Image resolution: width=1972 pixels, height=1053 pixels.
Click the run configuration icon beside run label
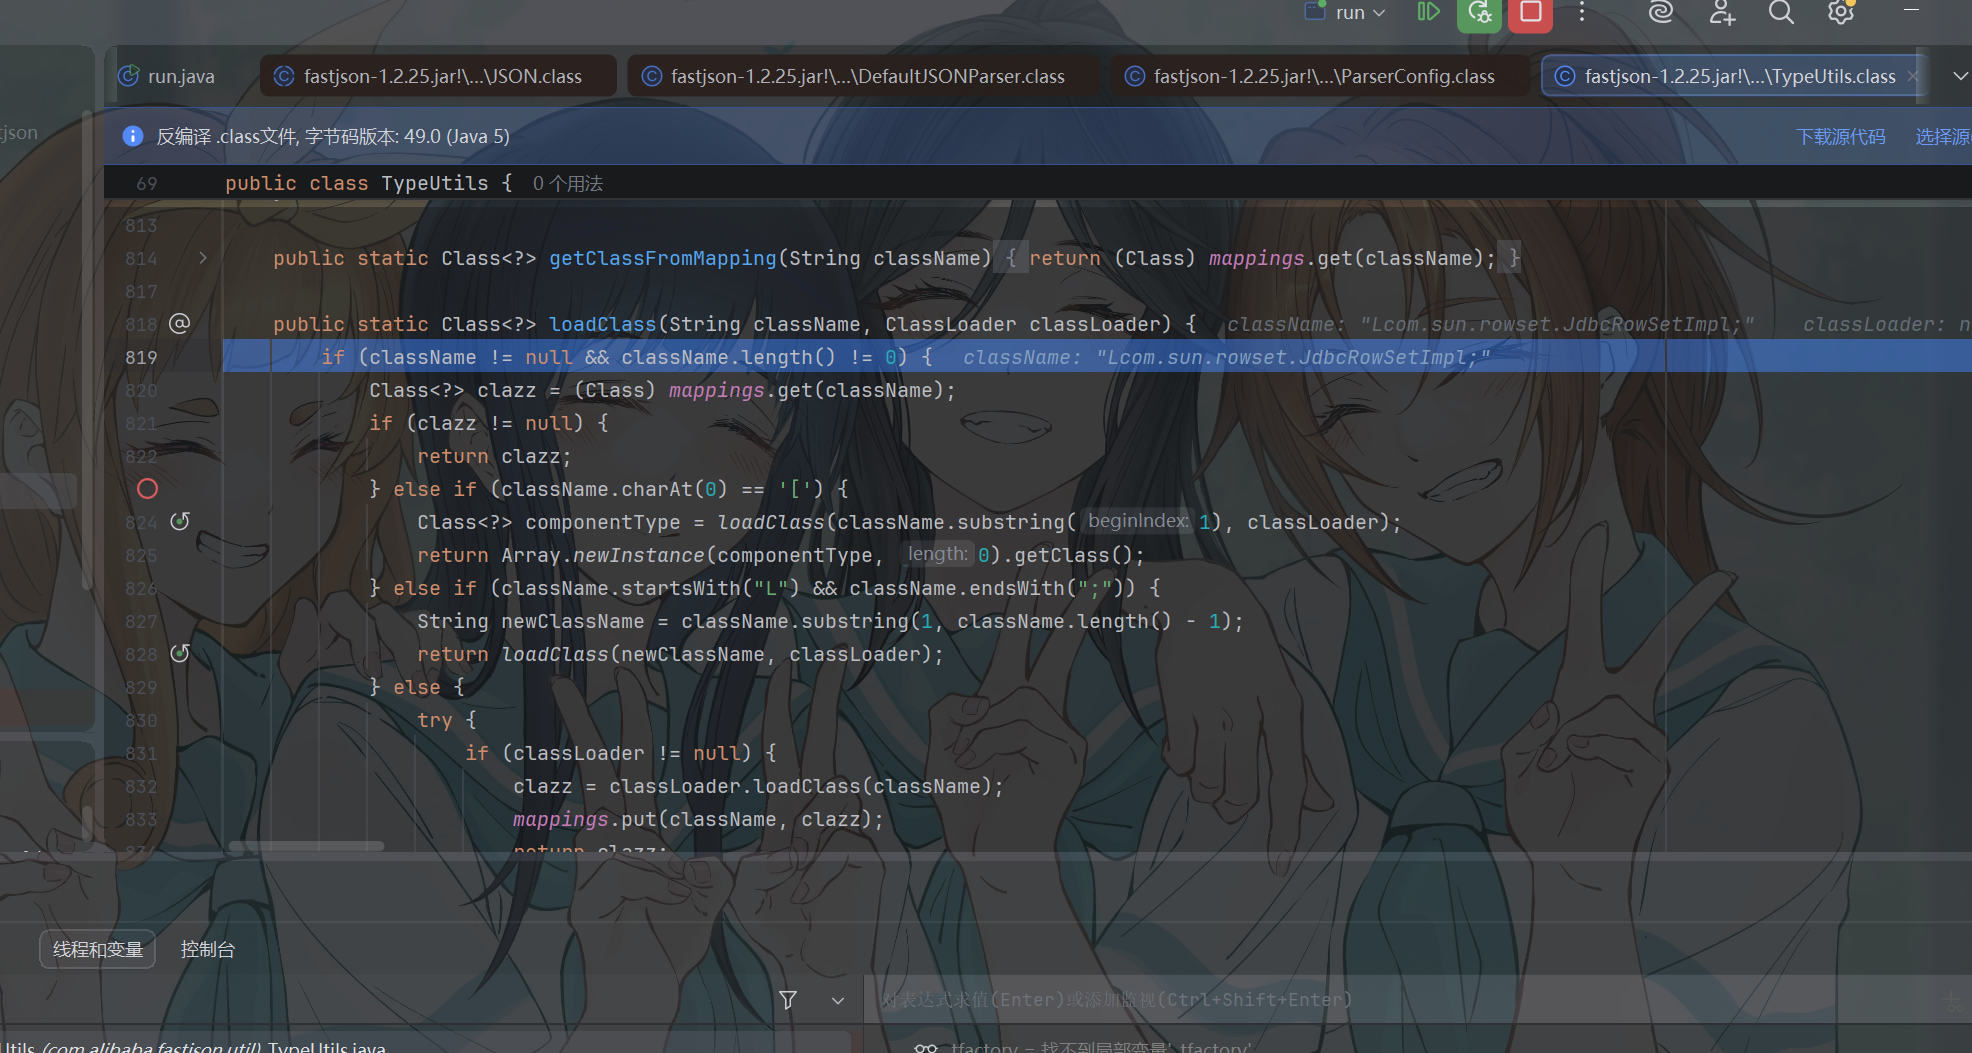tap(1315, 12)
